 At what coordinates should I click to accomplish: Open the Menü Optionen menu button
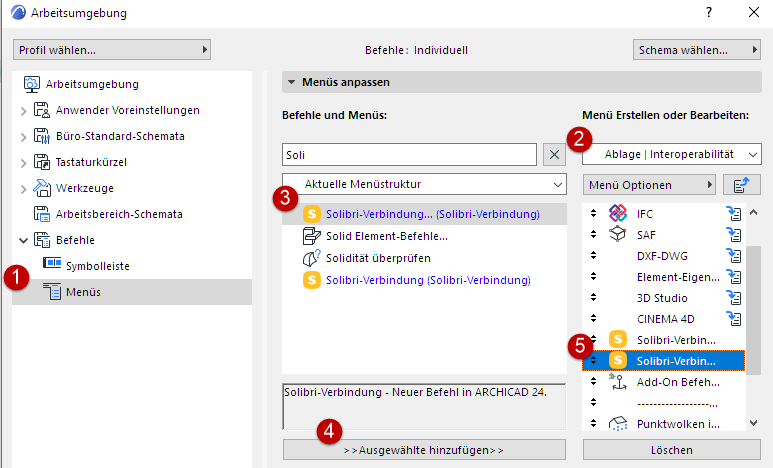tap(650, 185)
